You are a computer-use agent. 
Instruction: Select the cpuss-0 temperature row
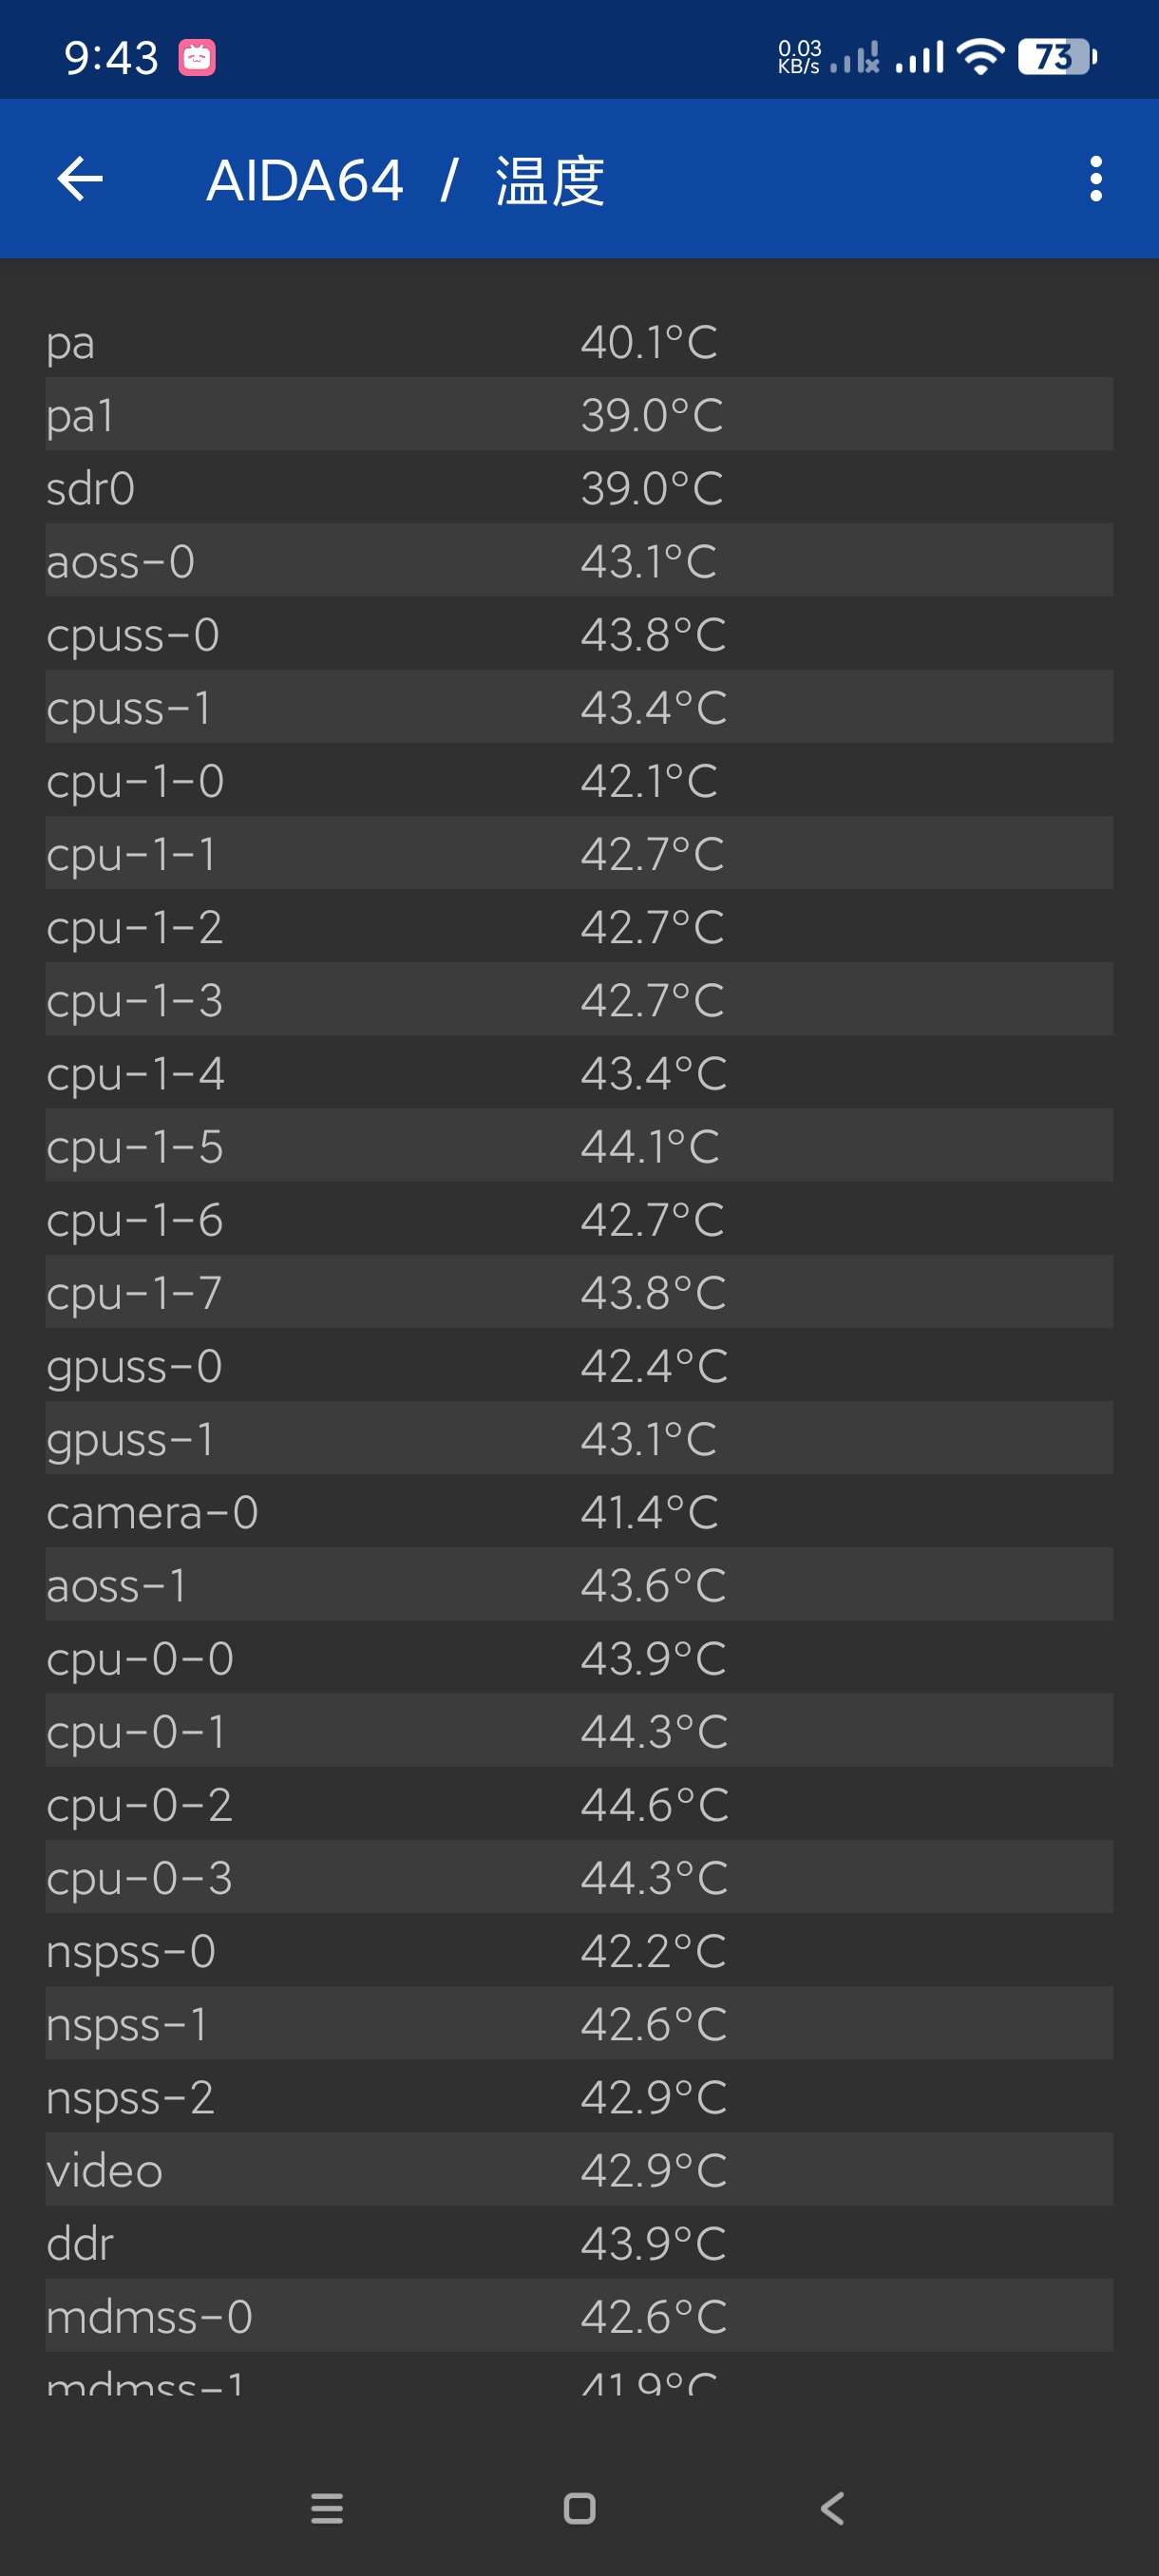tap(579, 634)
